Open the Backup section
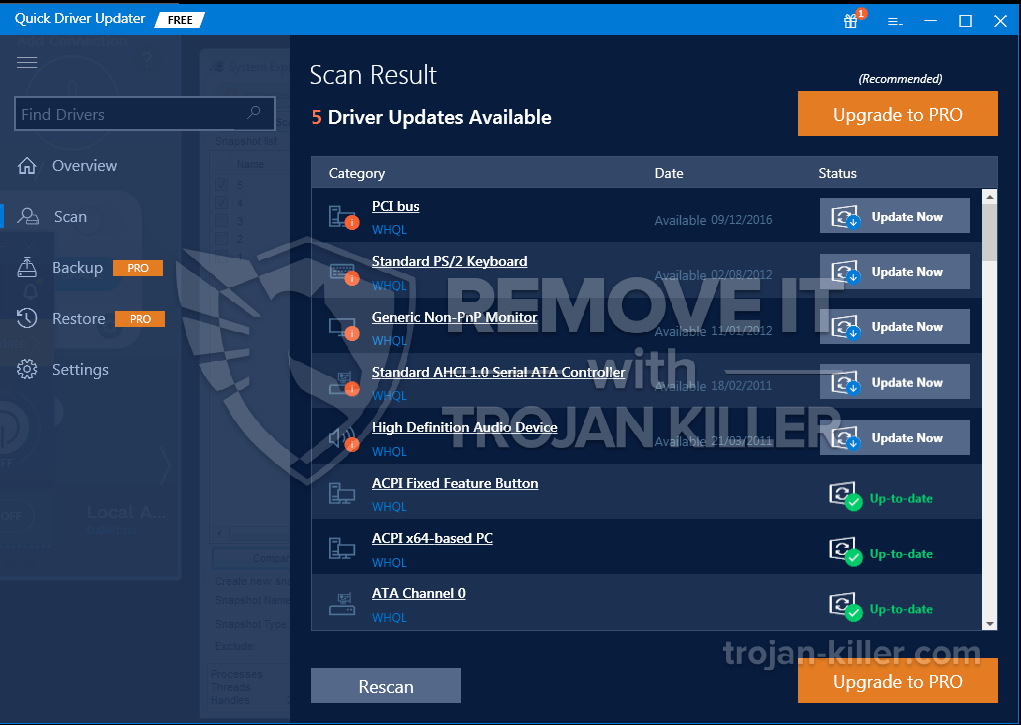Image resolution: width=1021 pixels, height=725 pixels. [x=77, y=268]
